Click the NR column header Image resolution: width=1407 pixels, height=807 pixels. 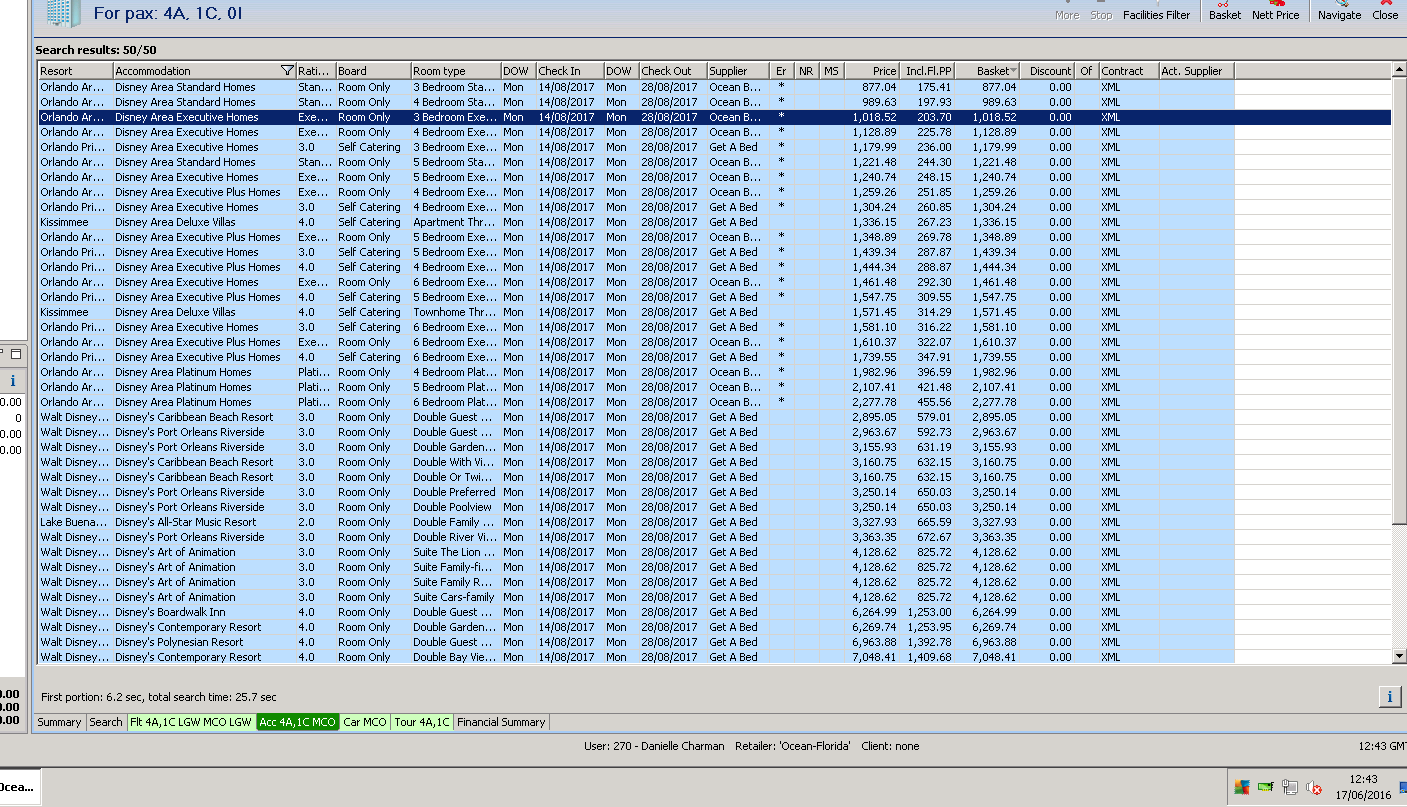coord(807,71)
